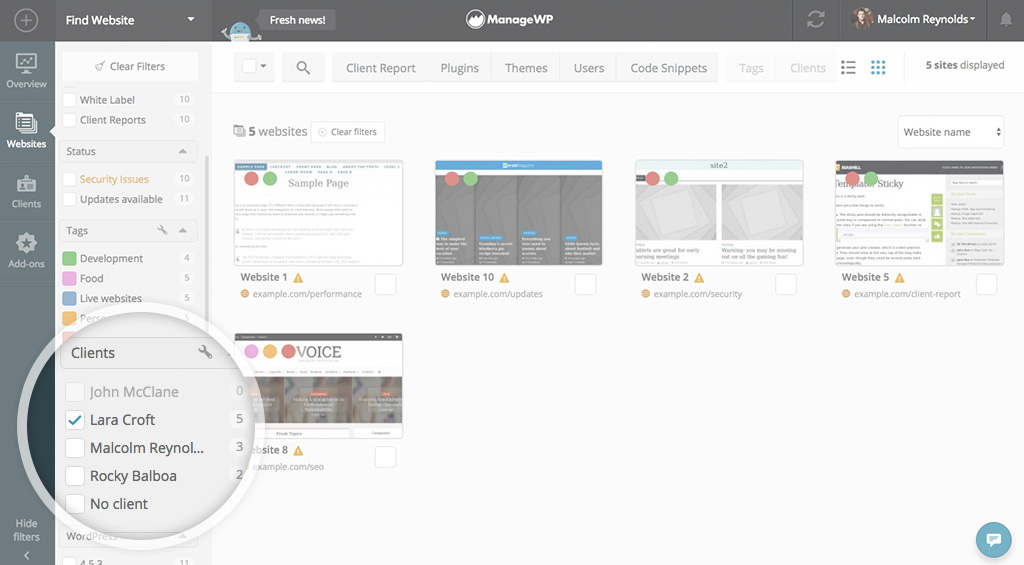Open the Website name sort dropdown
Screen dimensions: 1024x565
coord(950,132)
